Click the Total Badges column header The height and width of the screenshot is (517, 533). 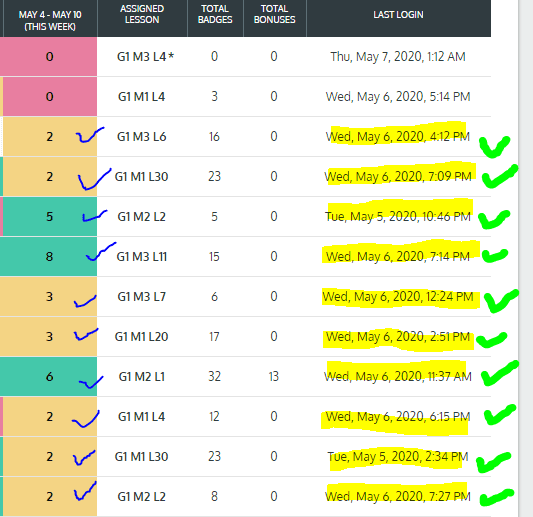(x=215, y=15)
